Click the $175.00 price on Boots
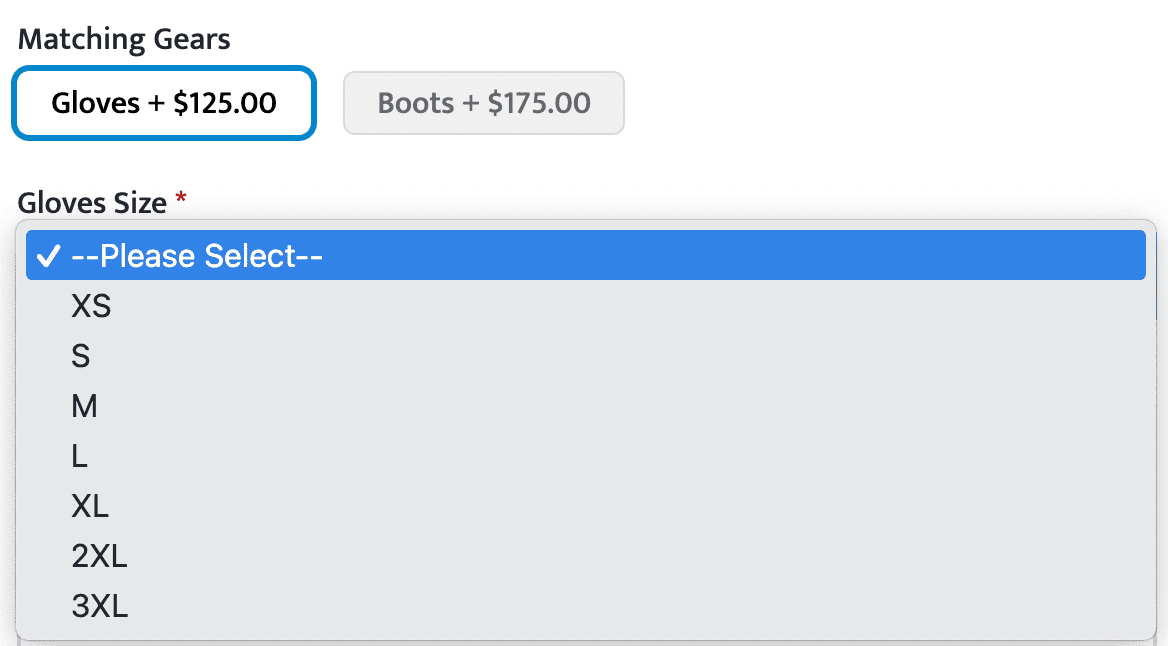1168x646 pixels. pos(539,102)
